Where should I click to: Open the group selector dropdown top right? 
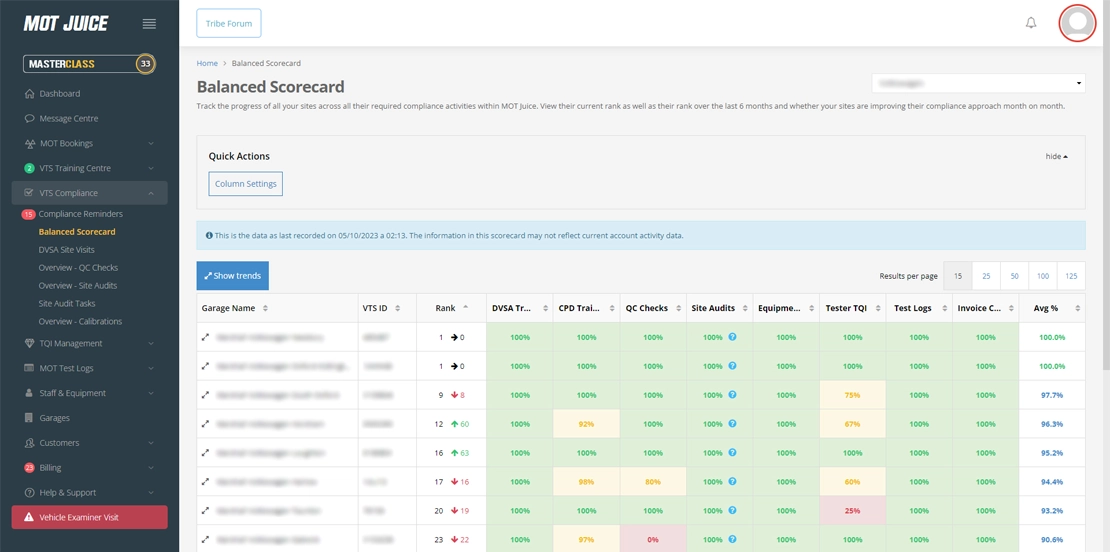(978, 83)
